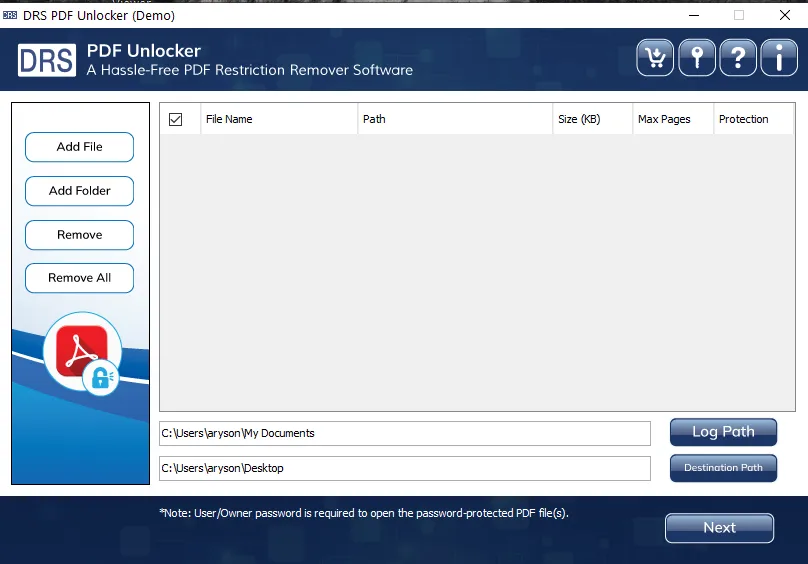
Task: Minimize the DRS PDF Unlocker window
Action: coord(694,15)
